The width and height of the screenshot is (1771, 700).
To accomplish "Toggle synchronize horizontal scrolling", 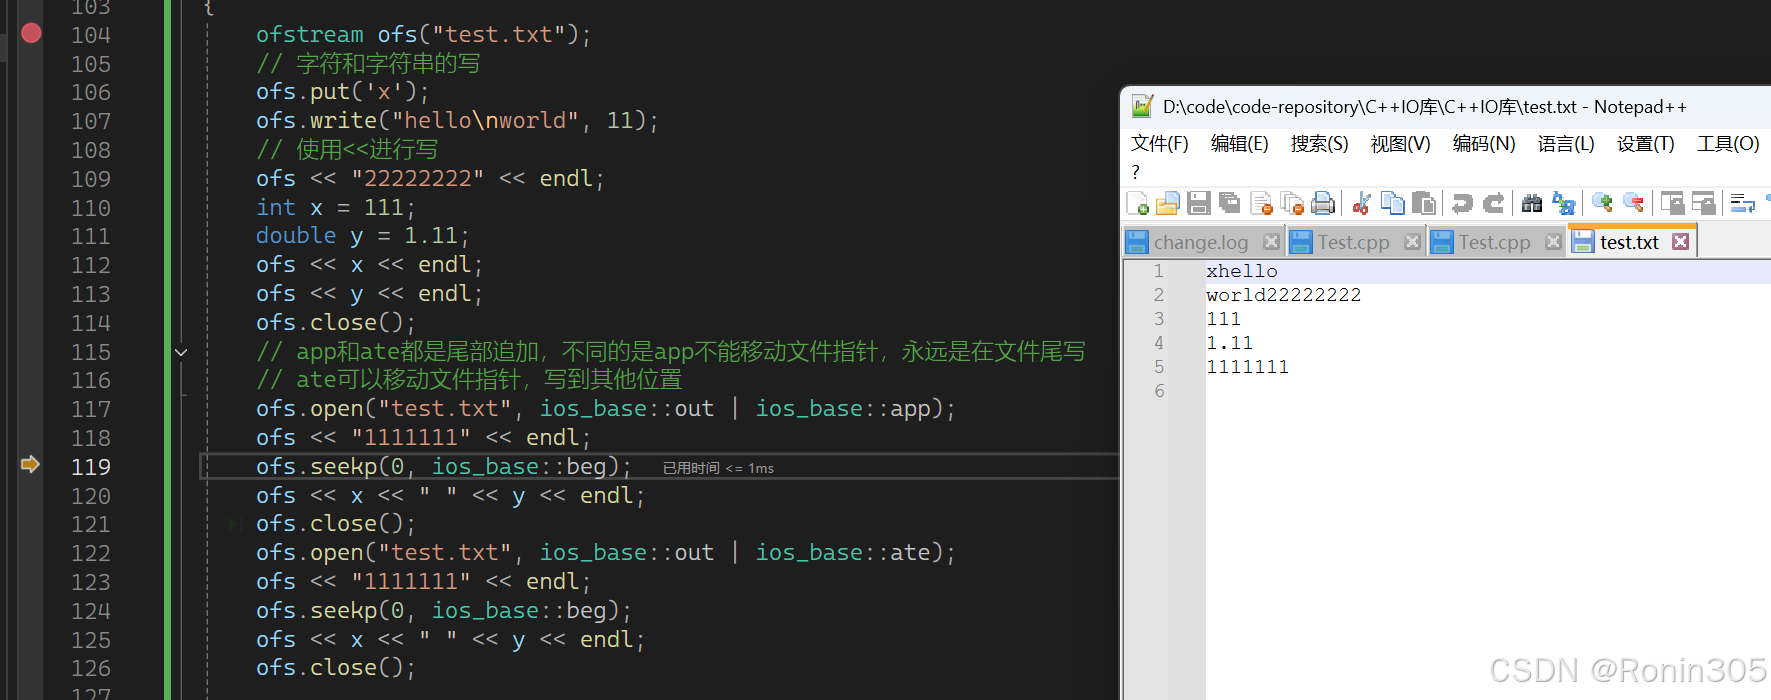I will [x=1703, y=204].
